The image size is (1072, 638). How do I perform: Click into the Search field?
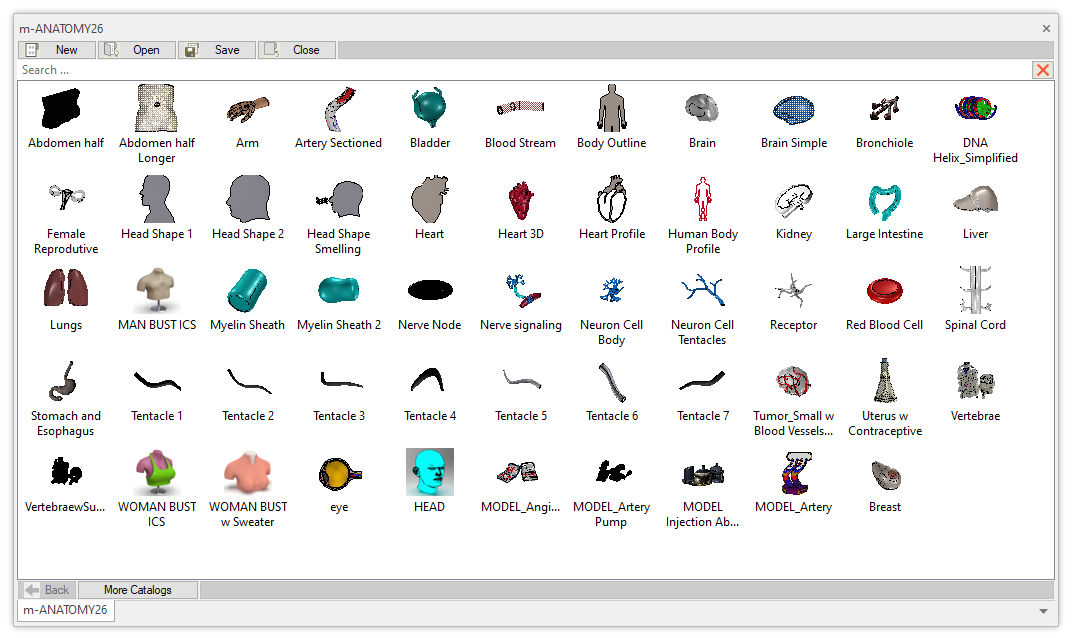pos(520,70)
